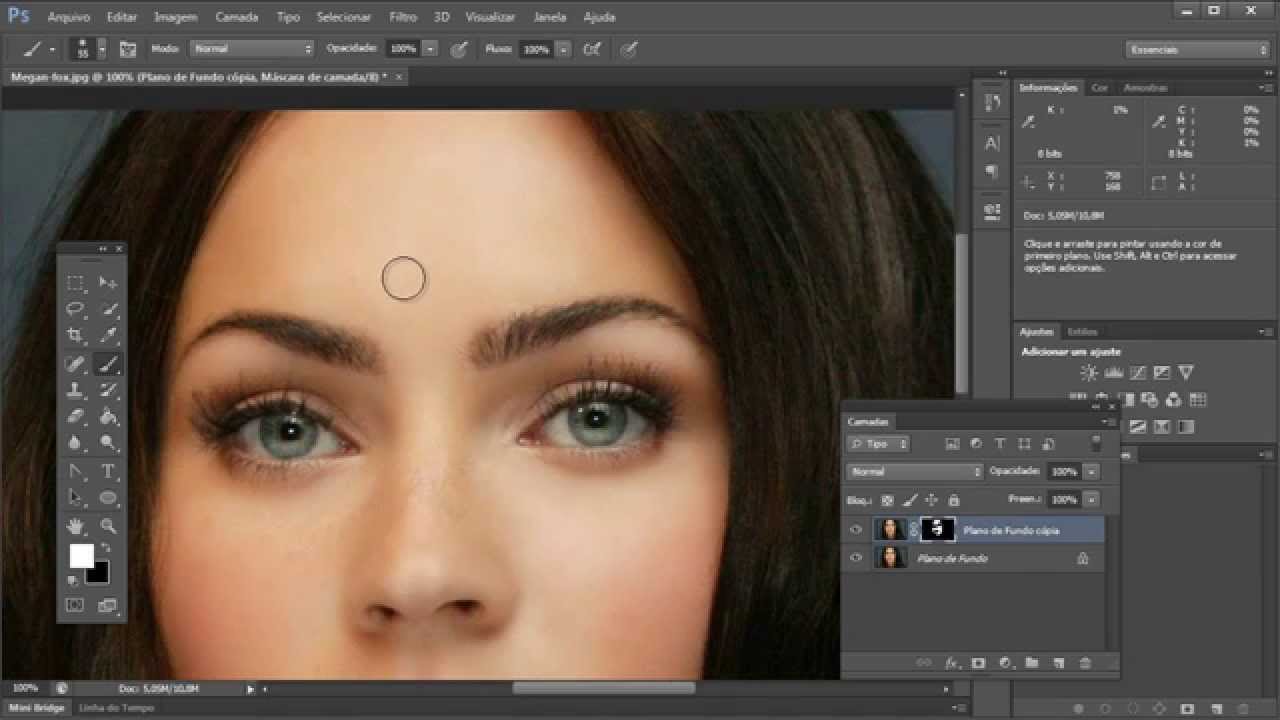Pick the Horizontal Type tool
Viewport: 1280px width, 720px height.
108,471
